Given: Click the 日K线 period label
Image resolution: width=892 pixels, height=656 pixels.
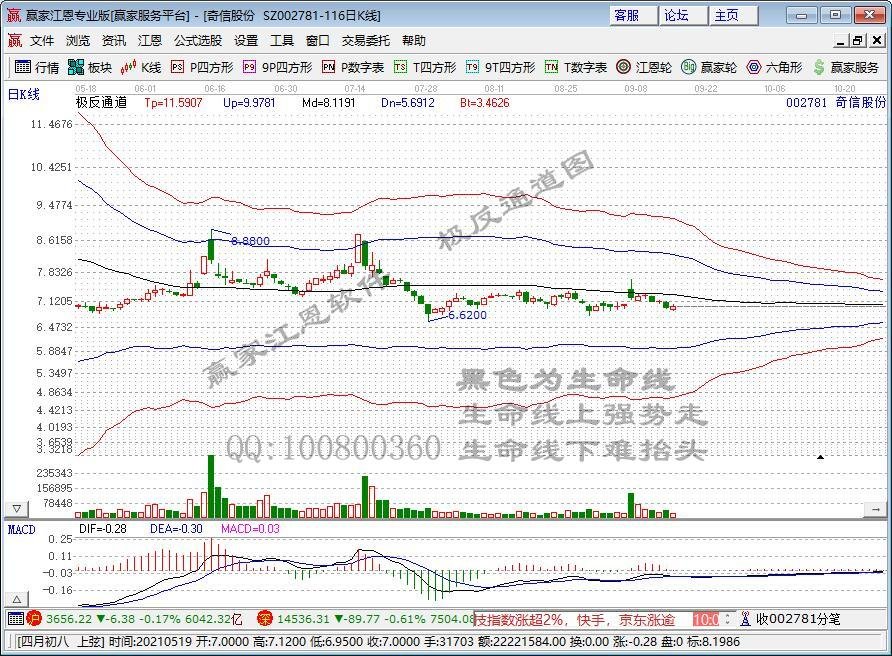Looking at the screenshot, I should [x=23, y=94].
